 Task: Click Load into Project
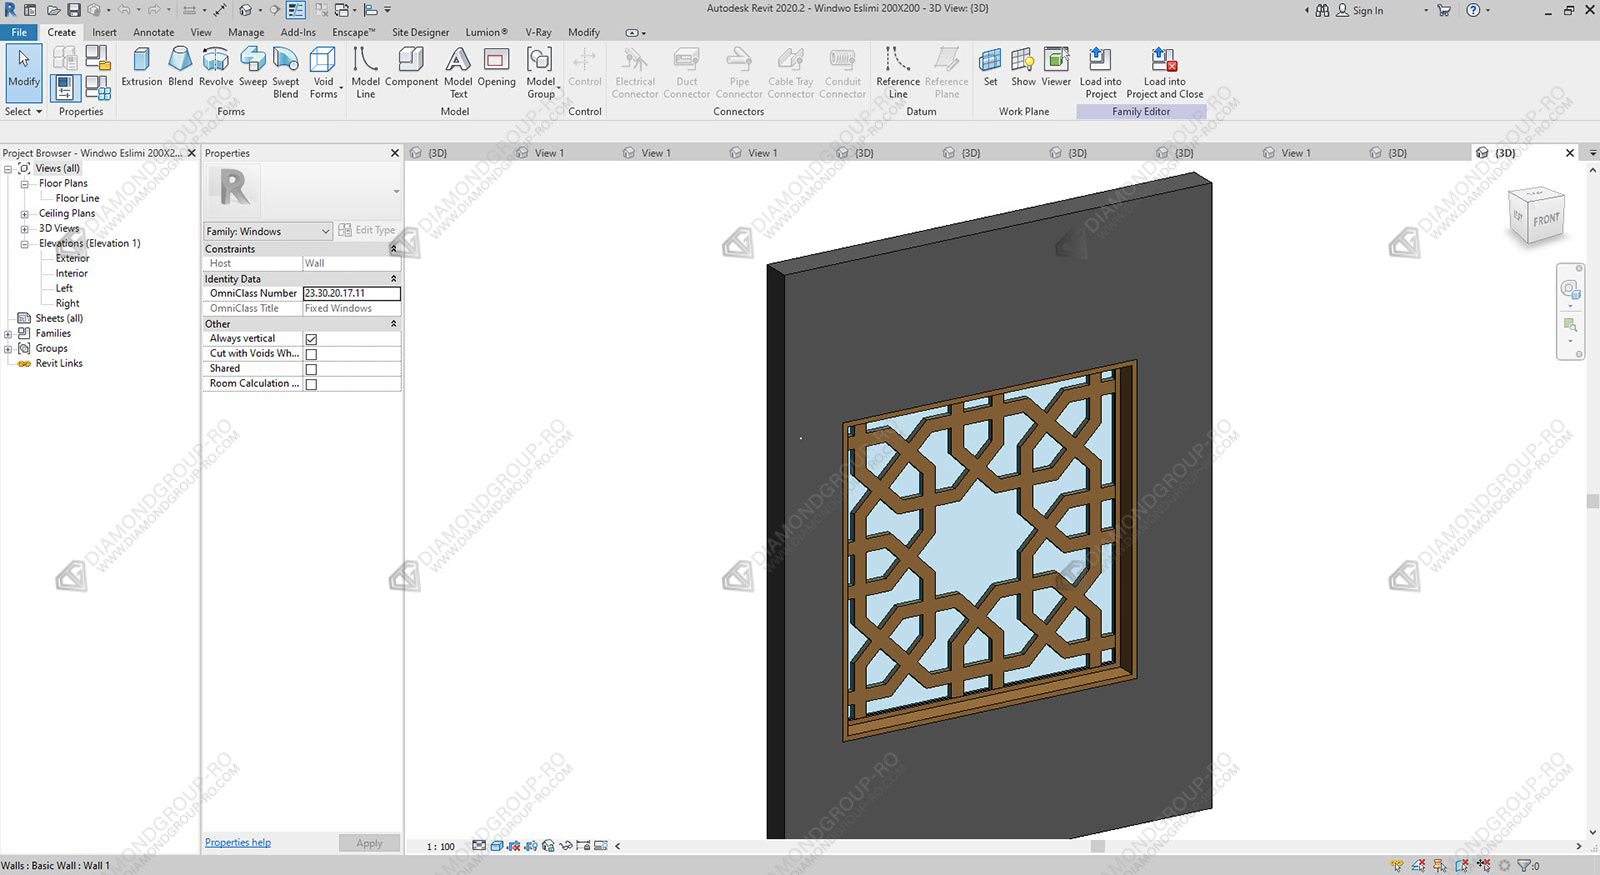[1100, 72]
